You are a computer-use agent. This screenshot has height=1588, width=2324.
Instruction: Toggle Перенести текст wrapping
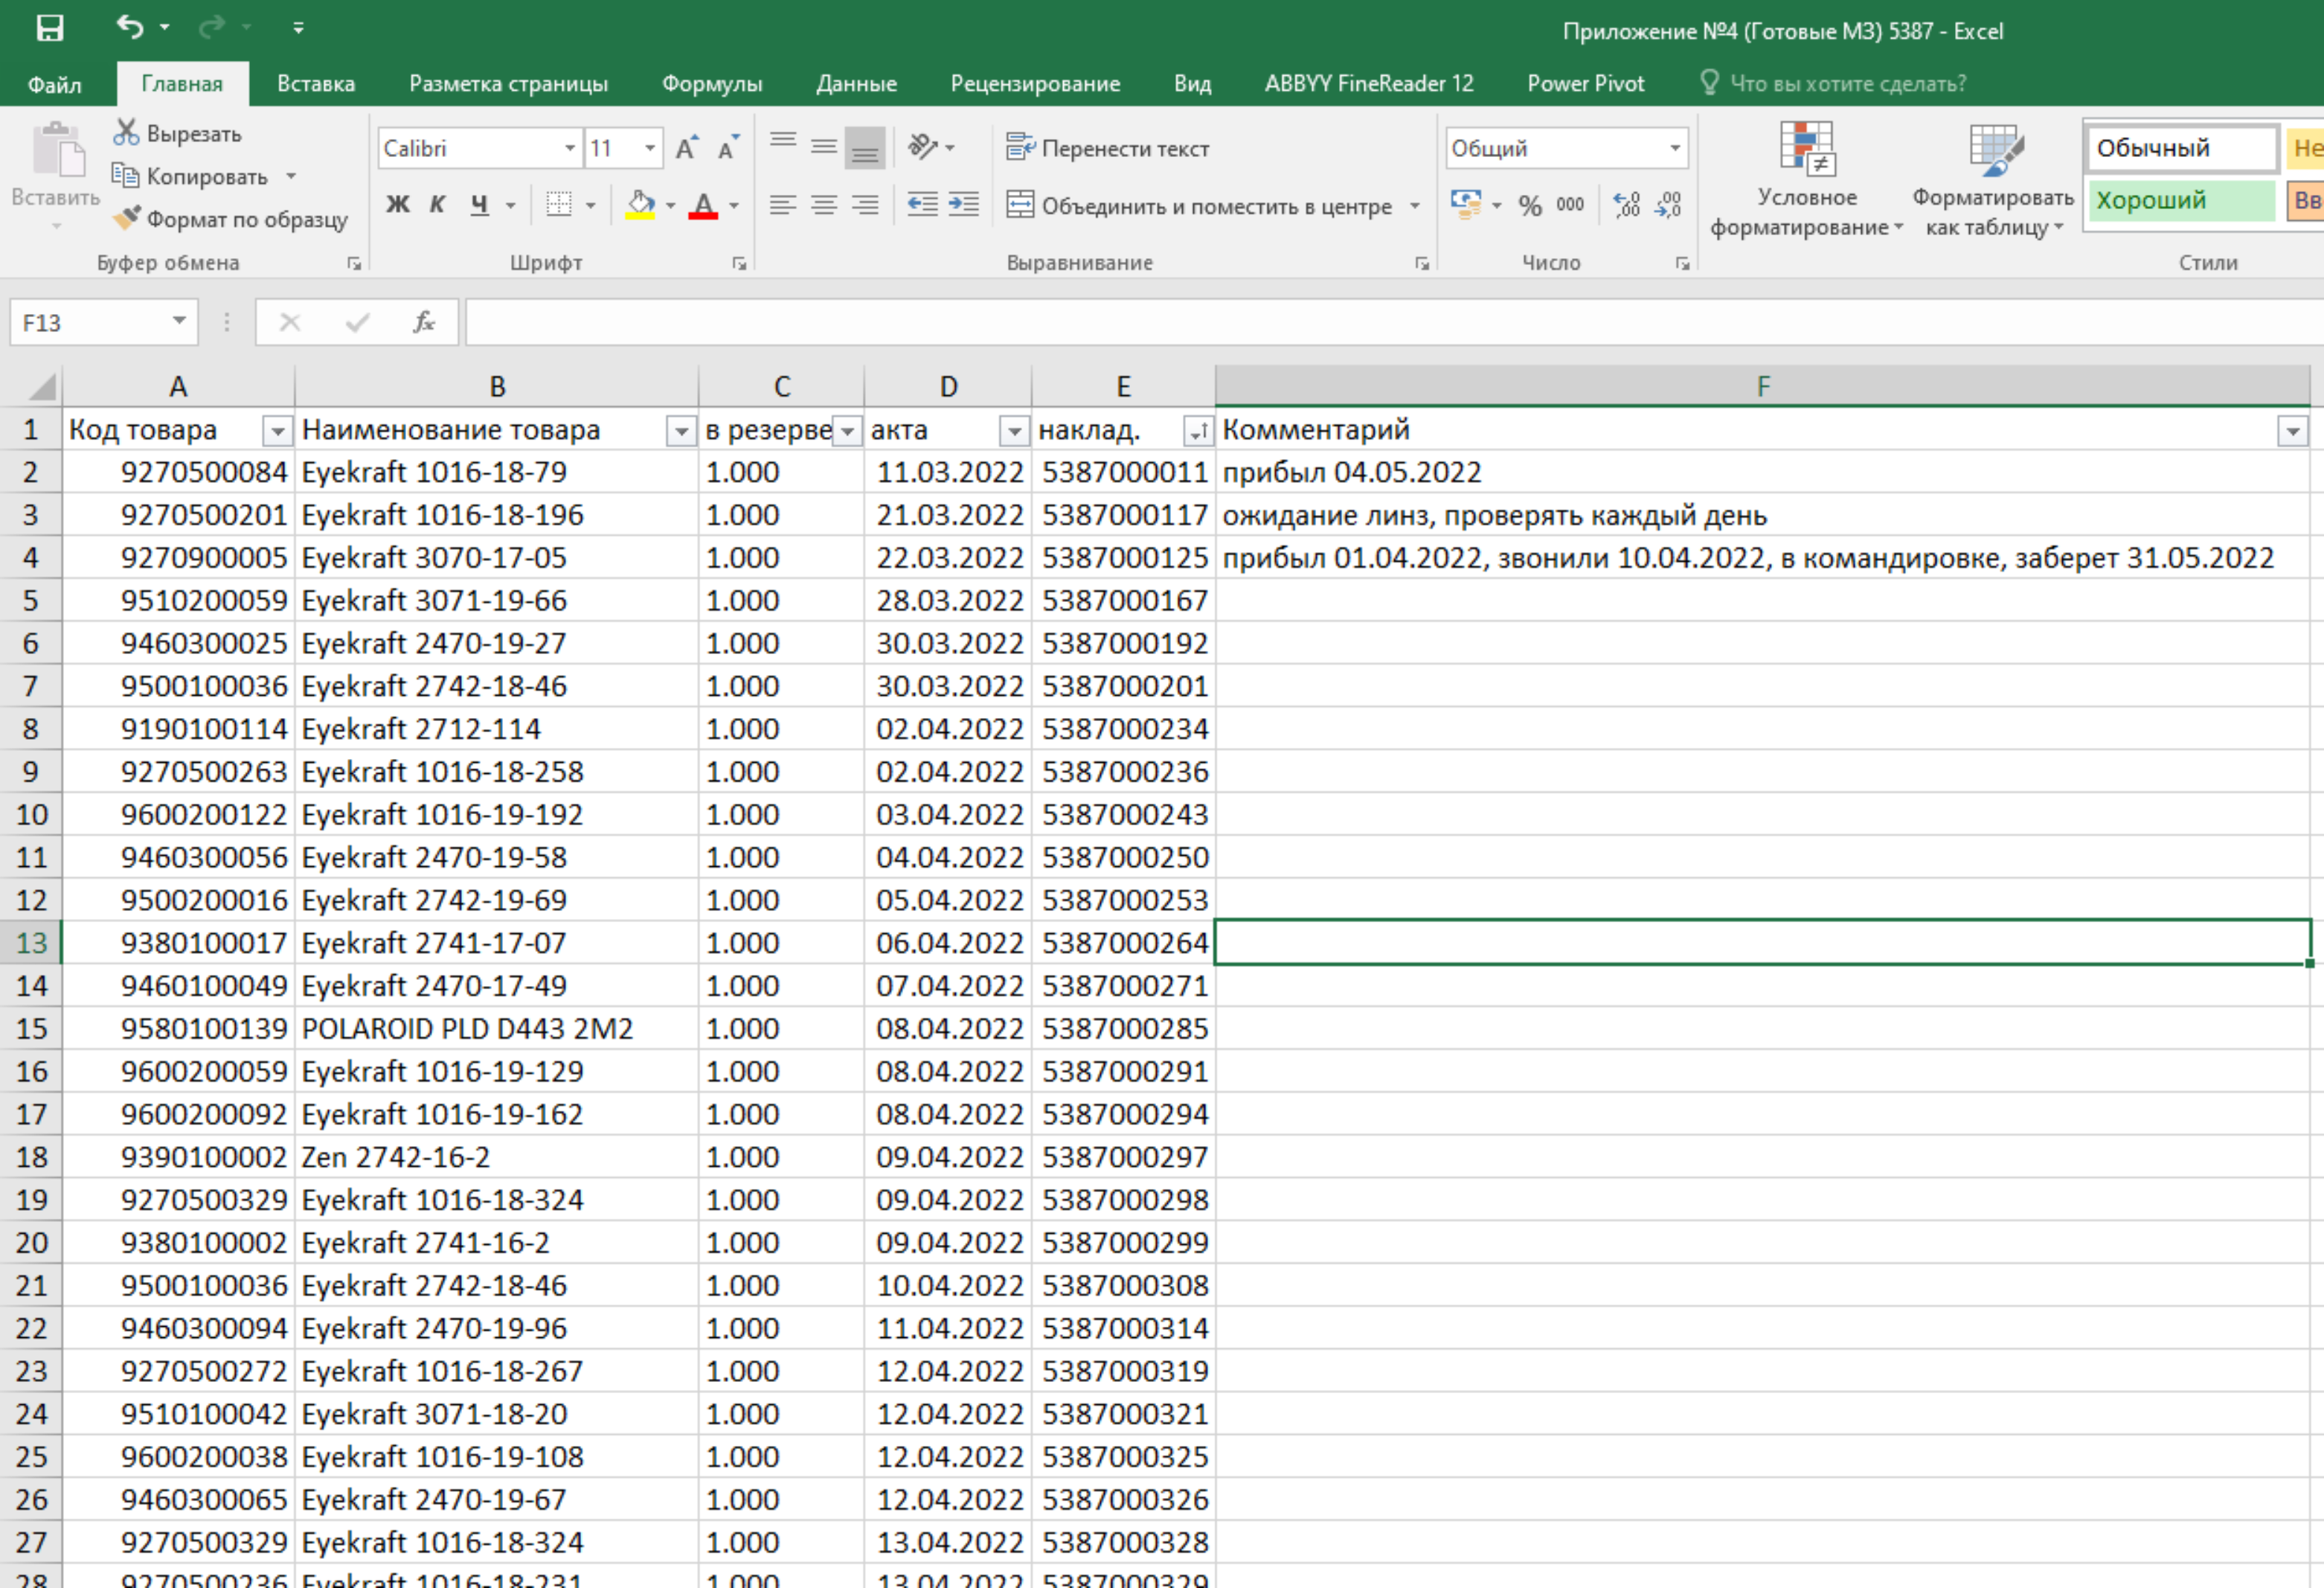pos(1108,148)
